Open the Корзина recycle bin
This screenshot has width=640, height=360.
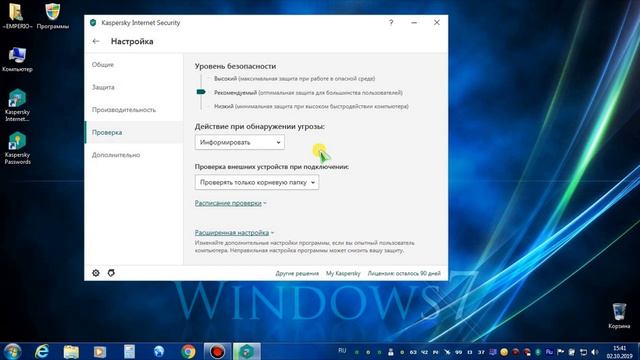click(x=619, y=316)
